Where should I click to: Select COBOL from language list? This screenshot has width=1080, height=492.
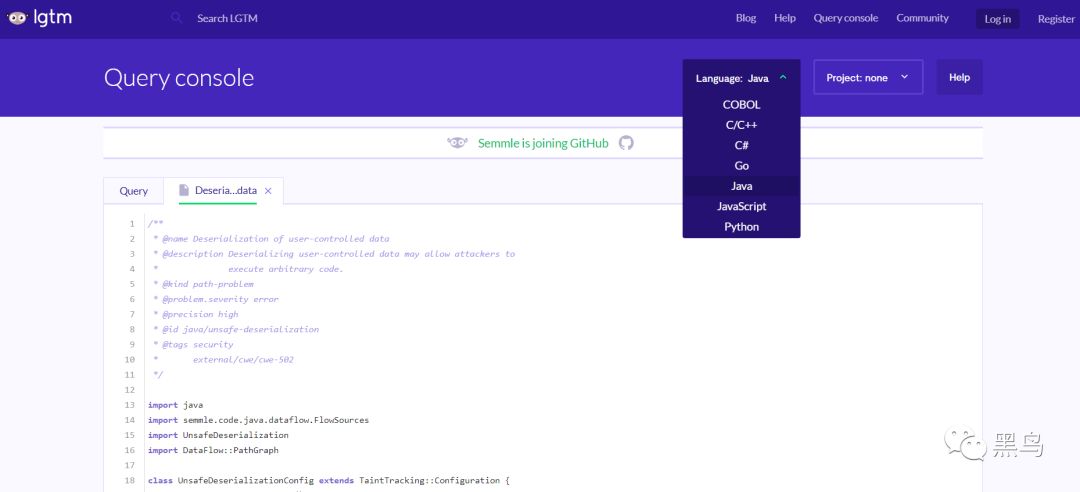741,105
